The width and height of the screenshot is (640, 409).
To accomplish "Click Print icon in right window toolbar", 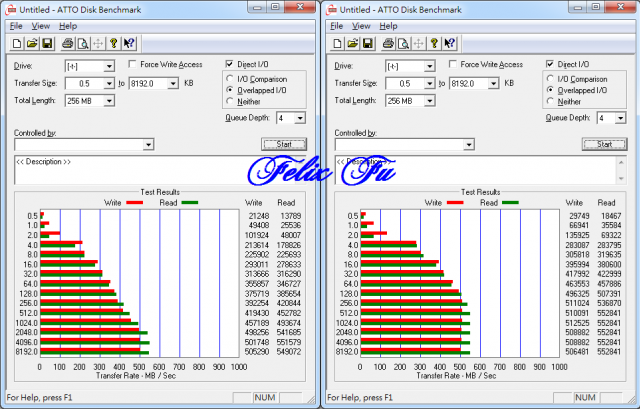I will [x=388, y=43].
